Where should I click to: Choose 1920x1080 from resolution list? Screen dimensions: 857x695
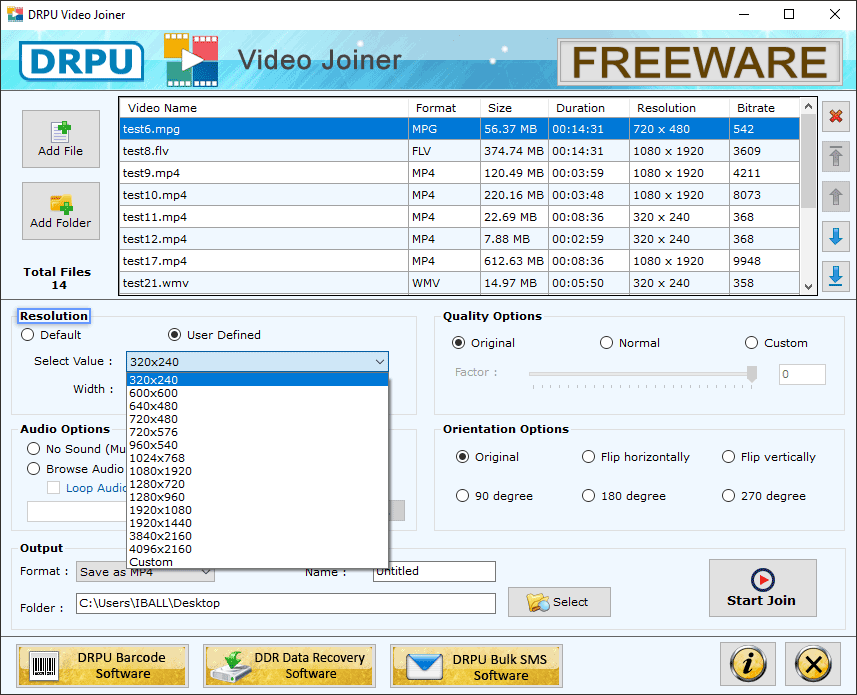coord(257,510)
